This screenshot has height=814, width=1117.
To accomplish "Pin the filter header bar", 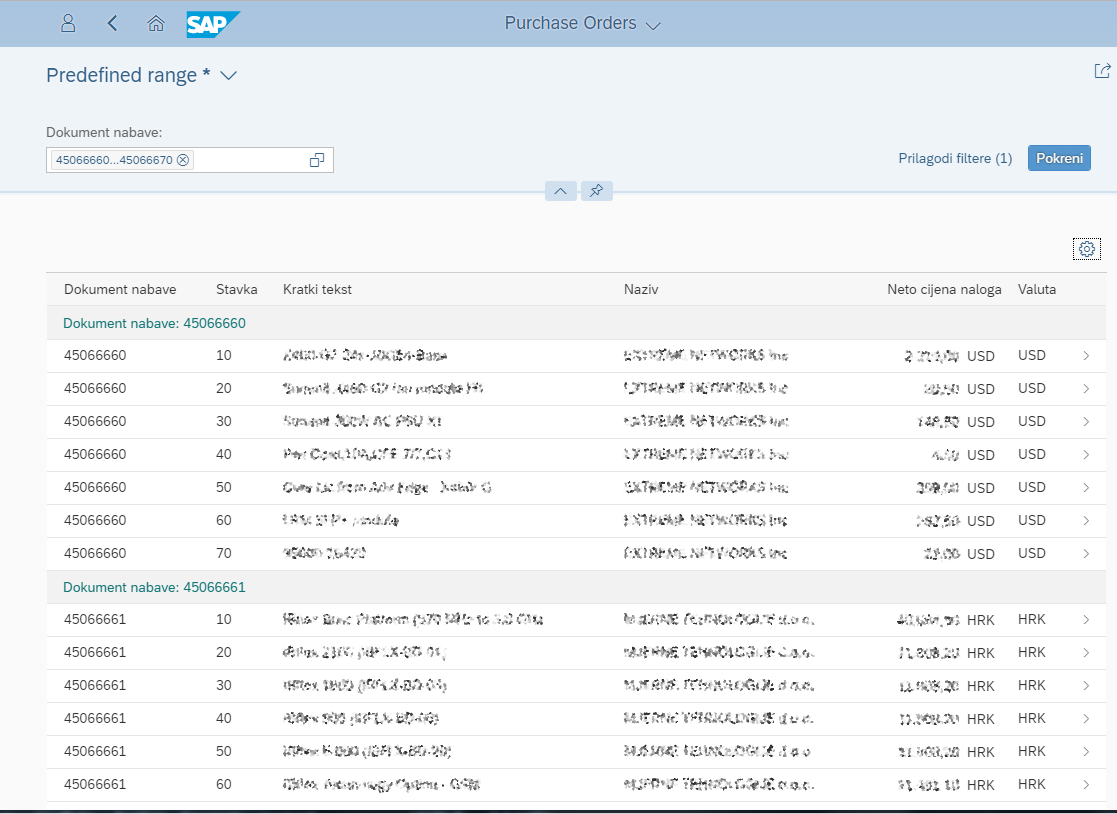I will (x=596, y=191).
